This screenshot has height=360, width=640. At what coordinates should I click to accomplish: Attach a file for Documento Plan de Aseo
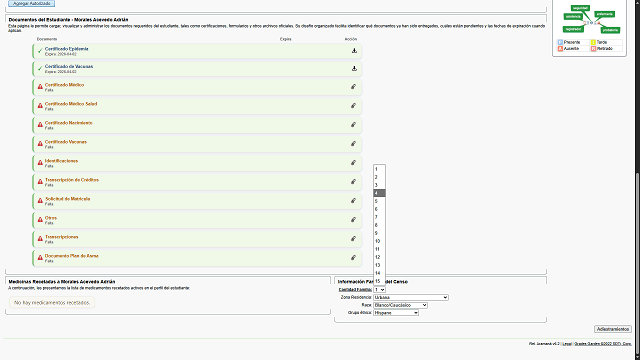point(353,258)
